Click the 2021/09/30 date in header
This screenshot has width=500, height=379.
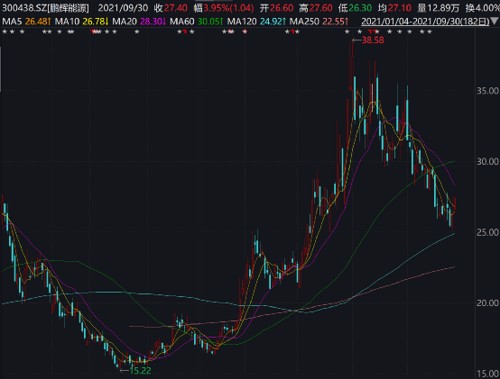123,8
